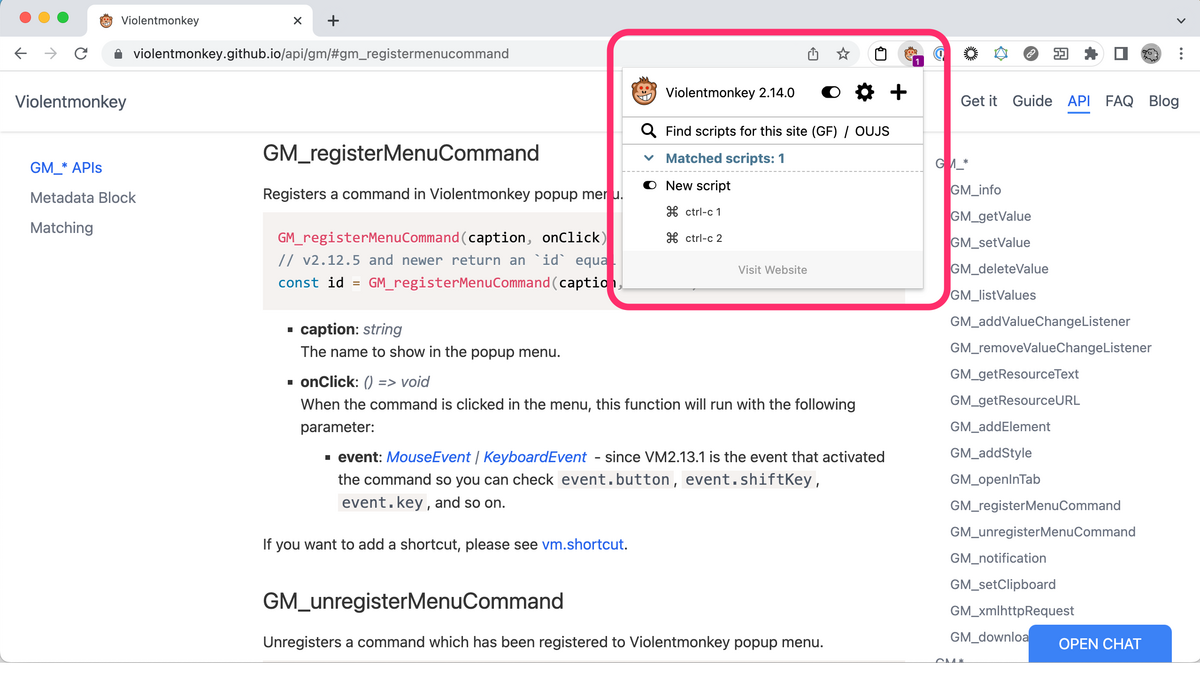
Task: Jump to GM_setValue in contents
Action: pyautogui.click(x=990, y=242)
